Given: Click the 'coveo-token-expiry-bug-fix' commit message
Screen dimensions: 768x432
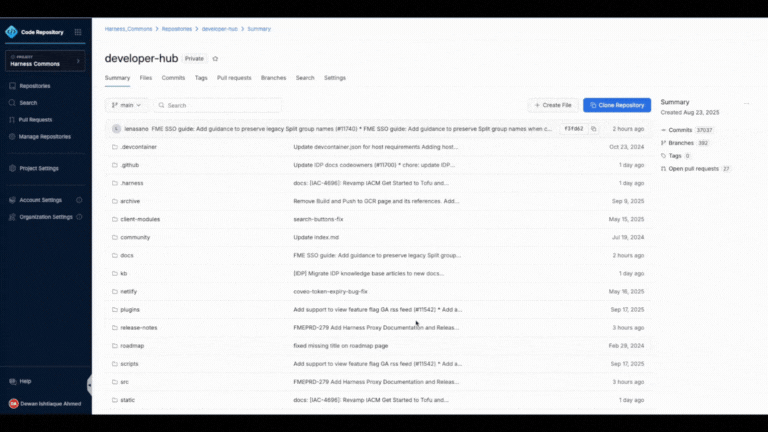Looking at the screenshot, I should point(331,291).
